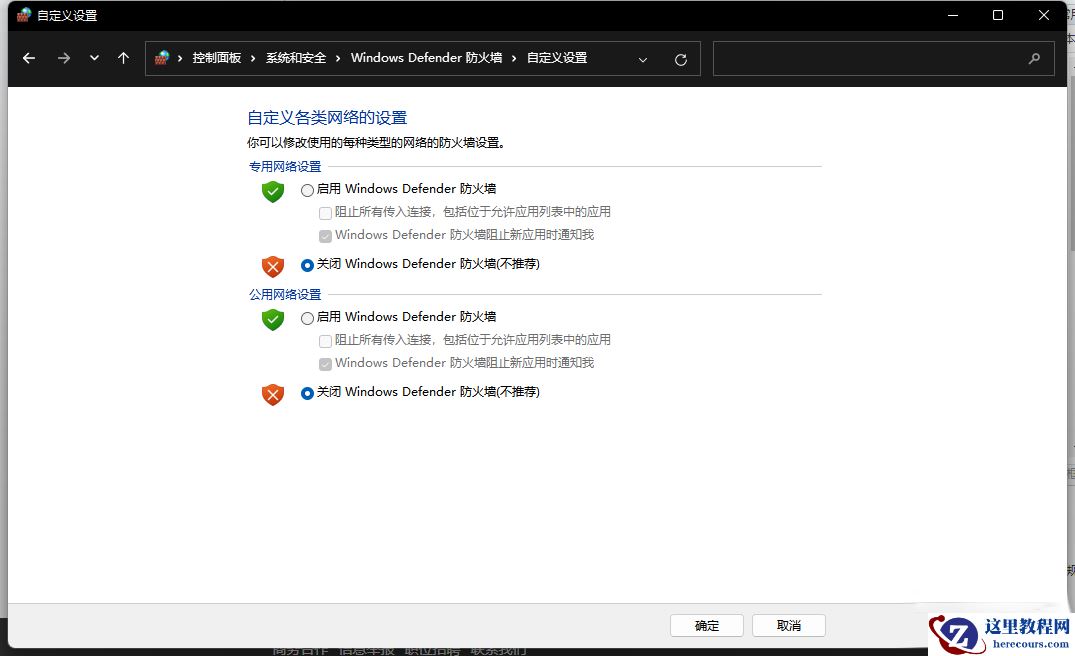Screen dimensions: 1075x656
Task: Enable 启用 Windows Defender 防火墙 for private network
Action: [x=307, y=189]
